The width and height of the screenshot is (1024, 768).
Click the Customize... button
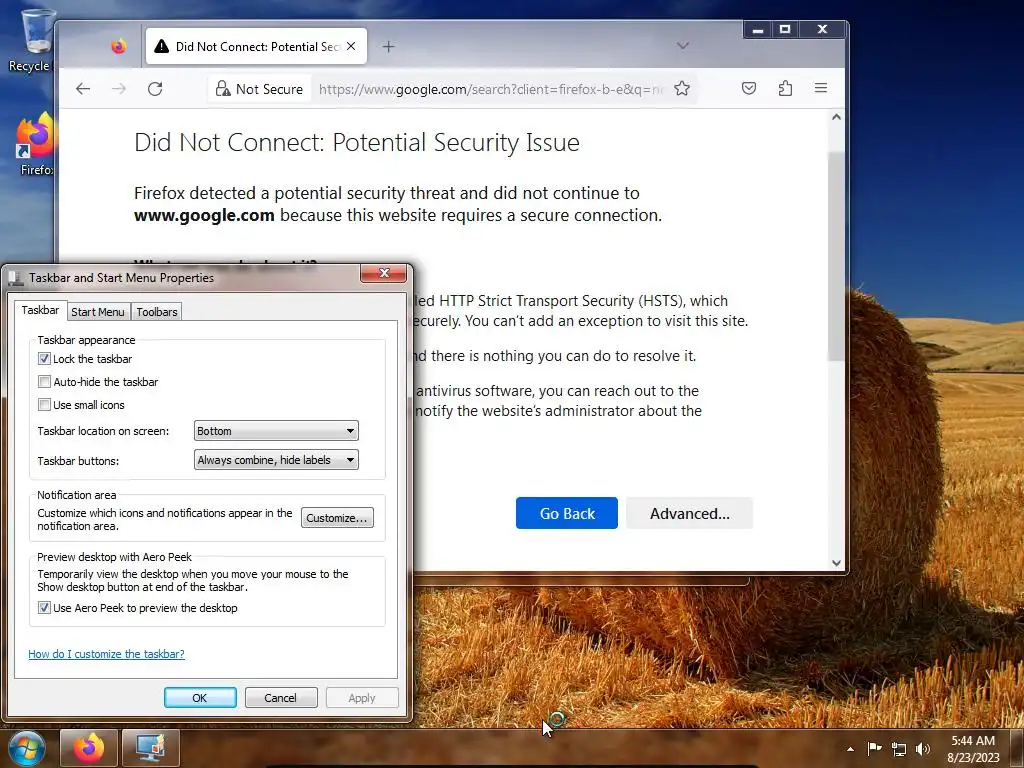337,518
